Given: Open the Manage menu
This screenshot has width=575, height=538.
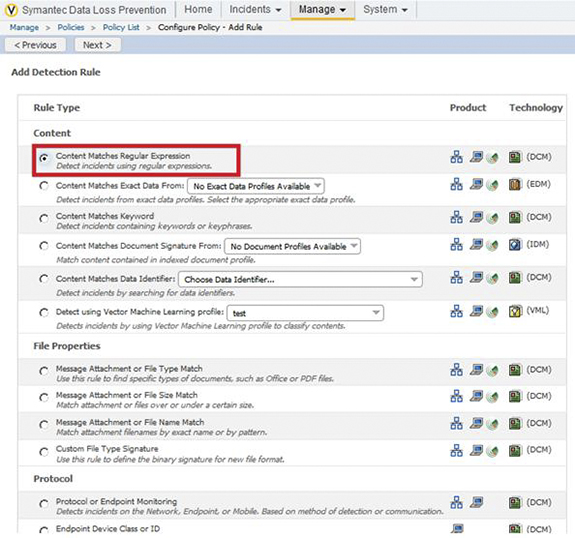Looking at the screenshot, I should [x=322, y=10].
